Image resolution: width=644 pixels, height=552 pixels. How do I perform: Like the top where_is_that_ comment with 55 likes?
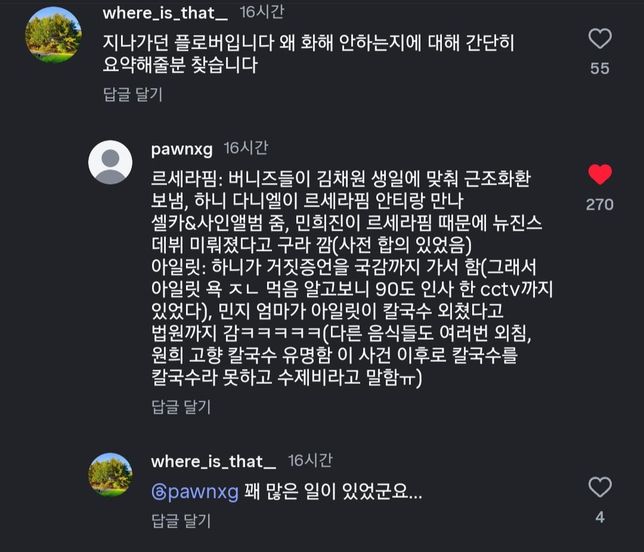[x=599, y=40]
